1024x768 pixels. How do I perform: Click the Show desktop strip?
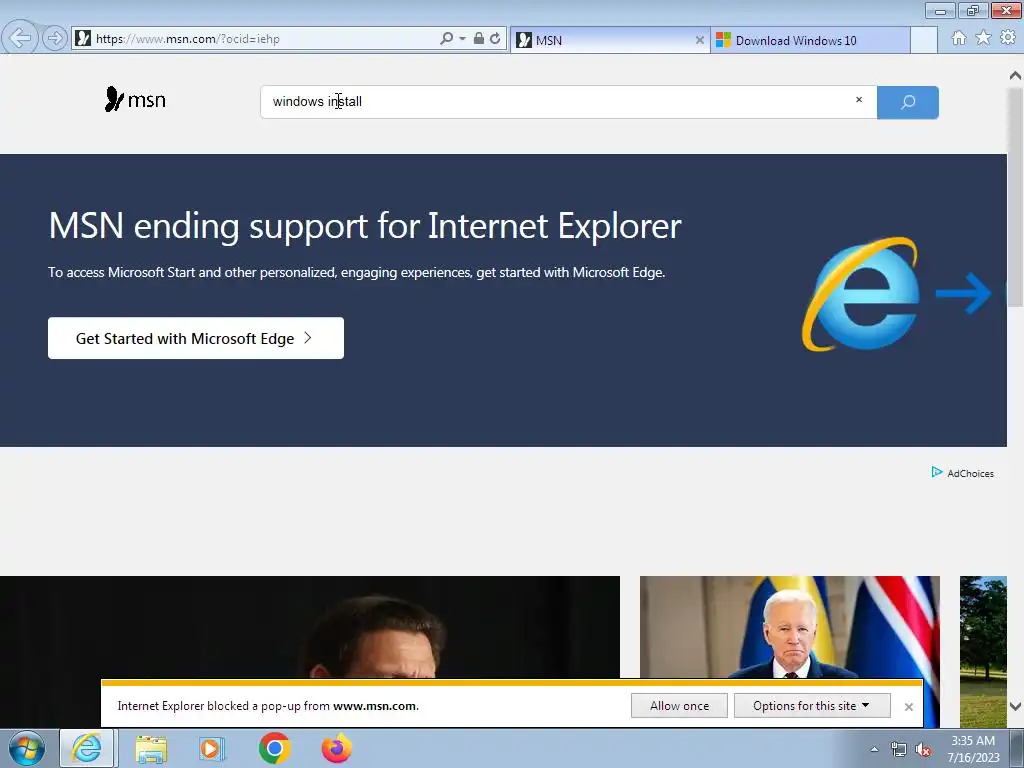point(1017,748)
